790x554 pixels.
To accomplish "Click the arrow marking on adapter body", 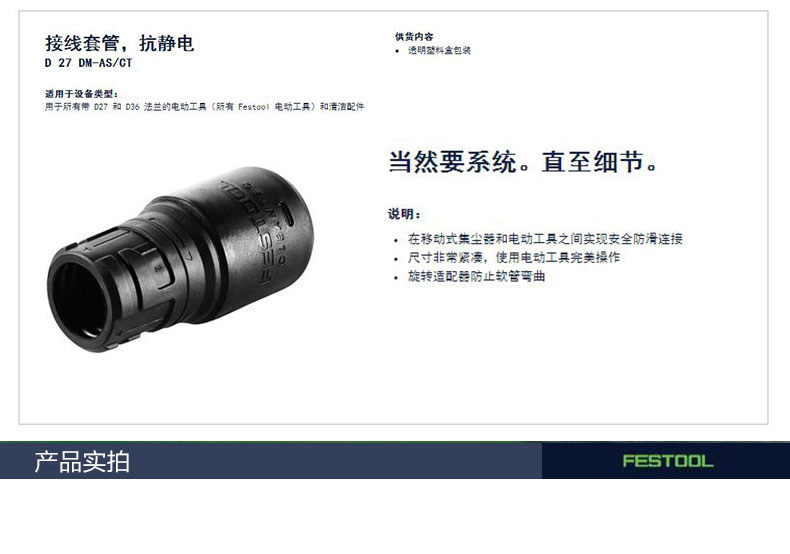I will coord(187,255).
